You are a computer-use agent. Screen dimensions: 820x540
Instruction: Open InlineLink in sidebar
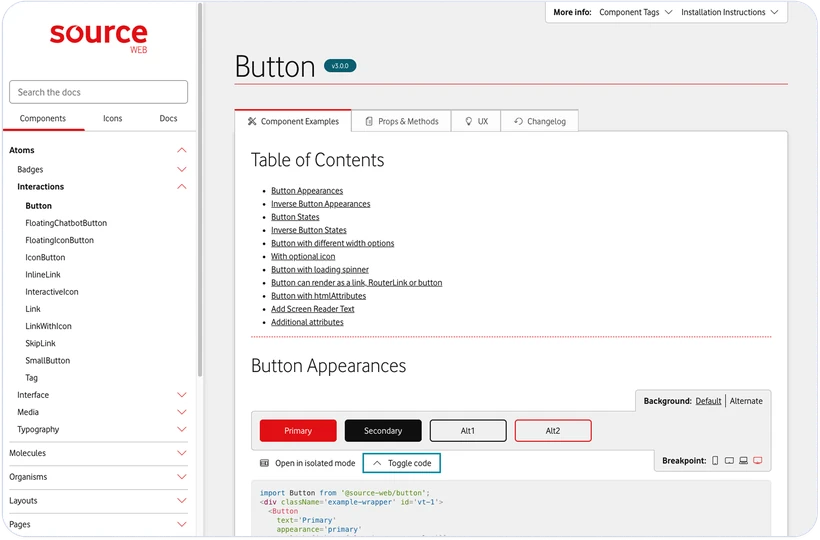point(43,275)
